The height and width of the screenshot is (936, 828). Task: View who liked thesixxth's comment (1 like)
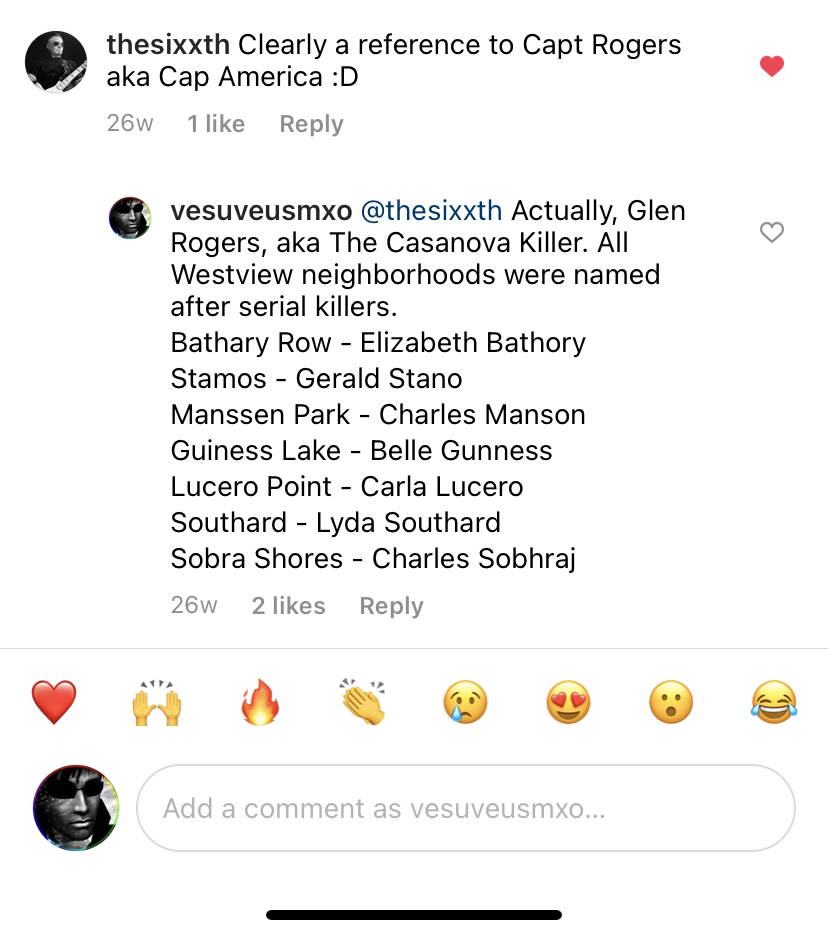216,124
